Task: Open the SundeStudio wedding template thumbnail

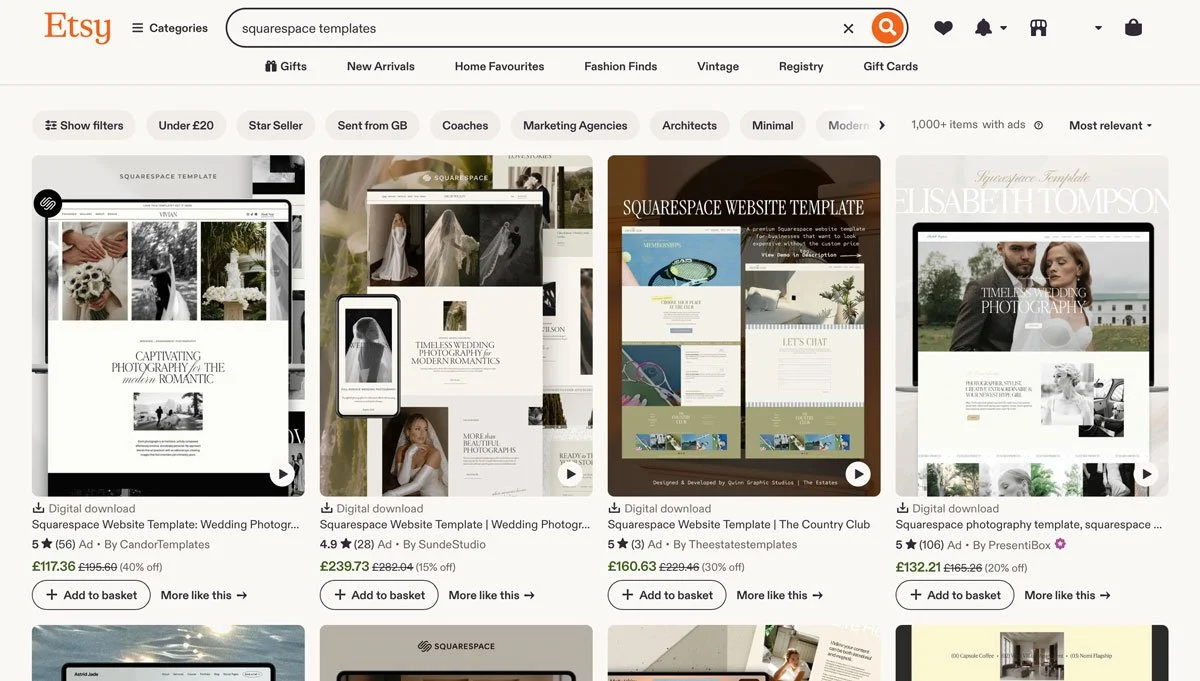Action: click(456, 325)
